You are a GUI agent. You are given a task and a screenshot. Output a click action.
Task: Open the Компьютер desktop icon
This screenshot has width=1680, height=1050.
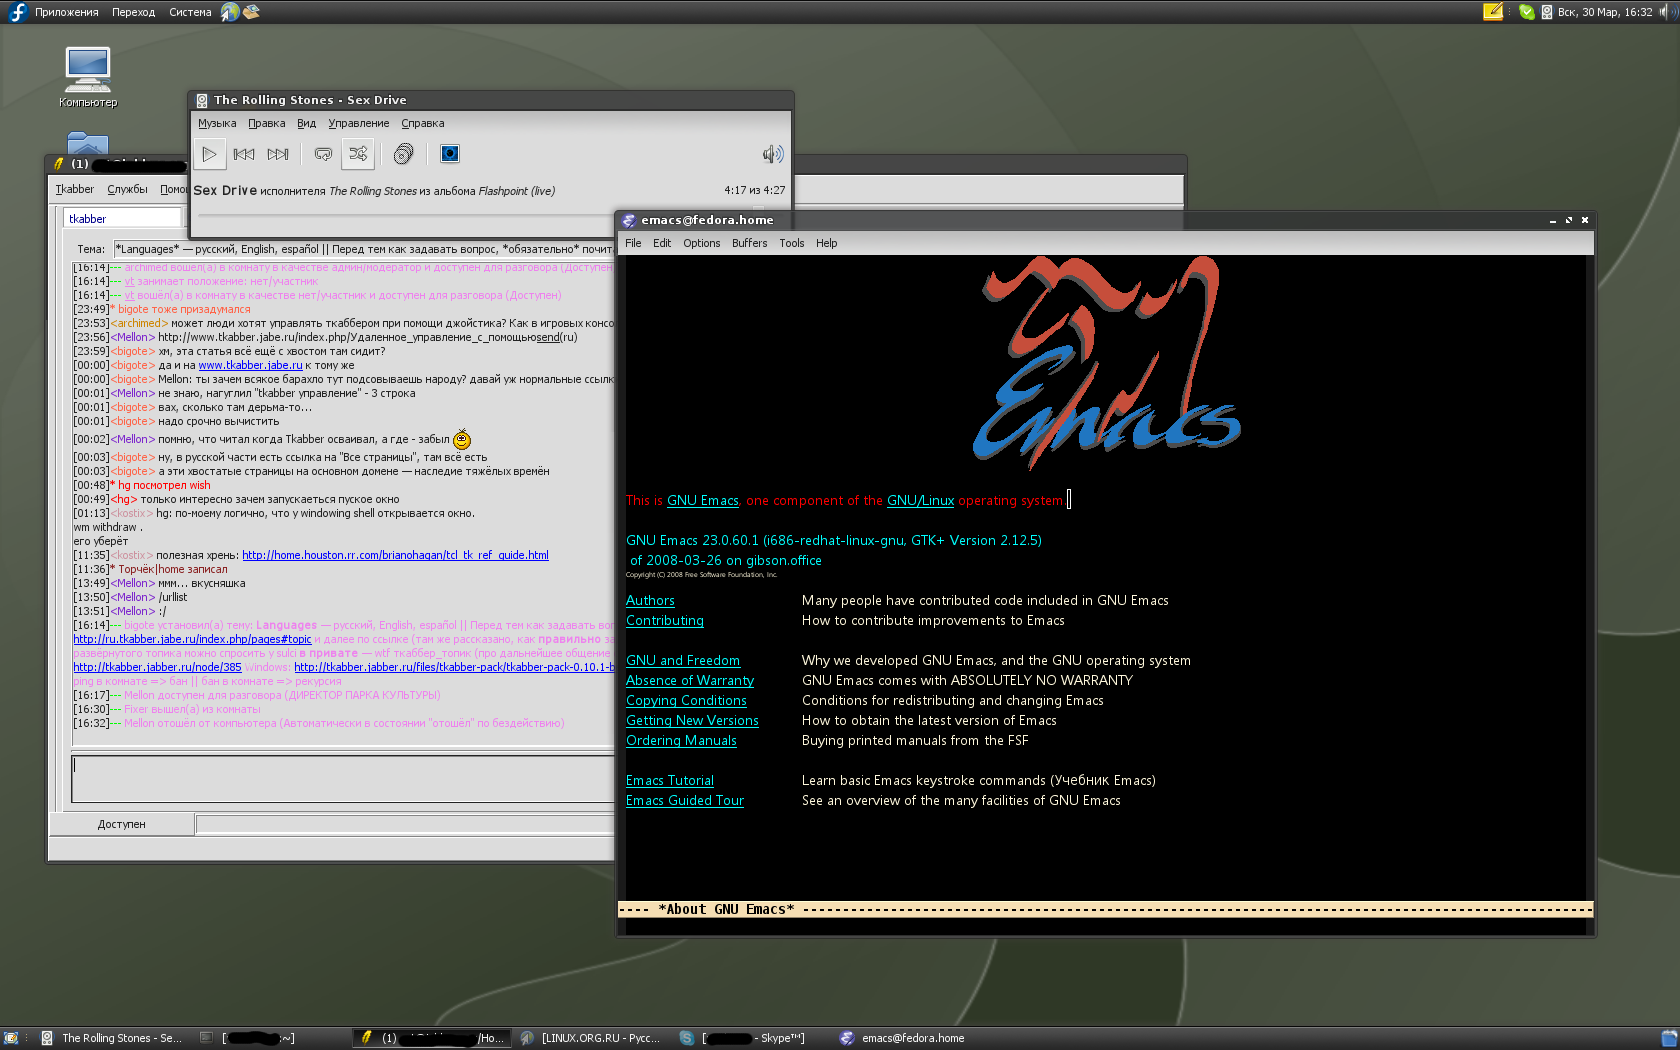88,77
